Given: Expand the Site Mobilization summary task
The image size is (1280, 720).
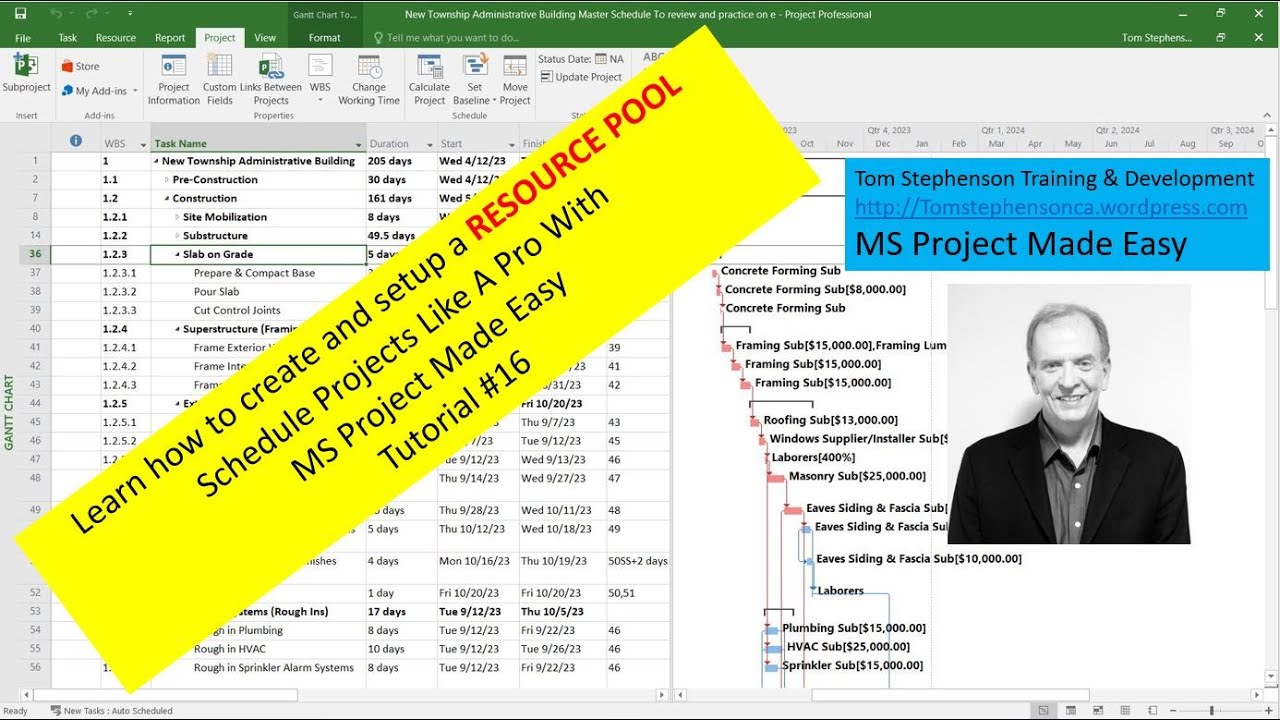Looking at the screenshot, I should point(177,217).
